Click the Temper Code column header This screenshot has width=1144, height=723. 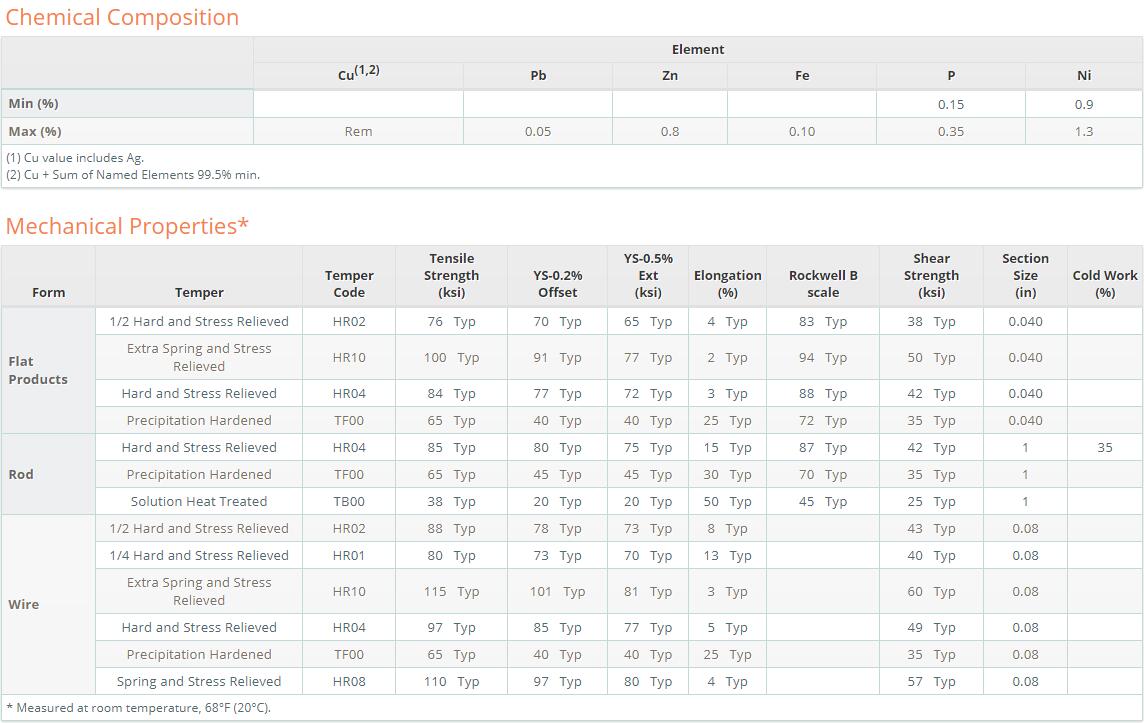coord(349,283)
